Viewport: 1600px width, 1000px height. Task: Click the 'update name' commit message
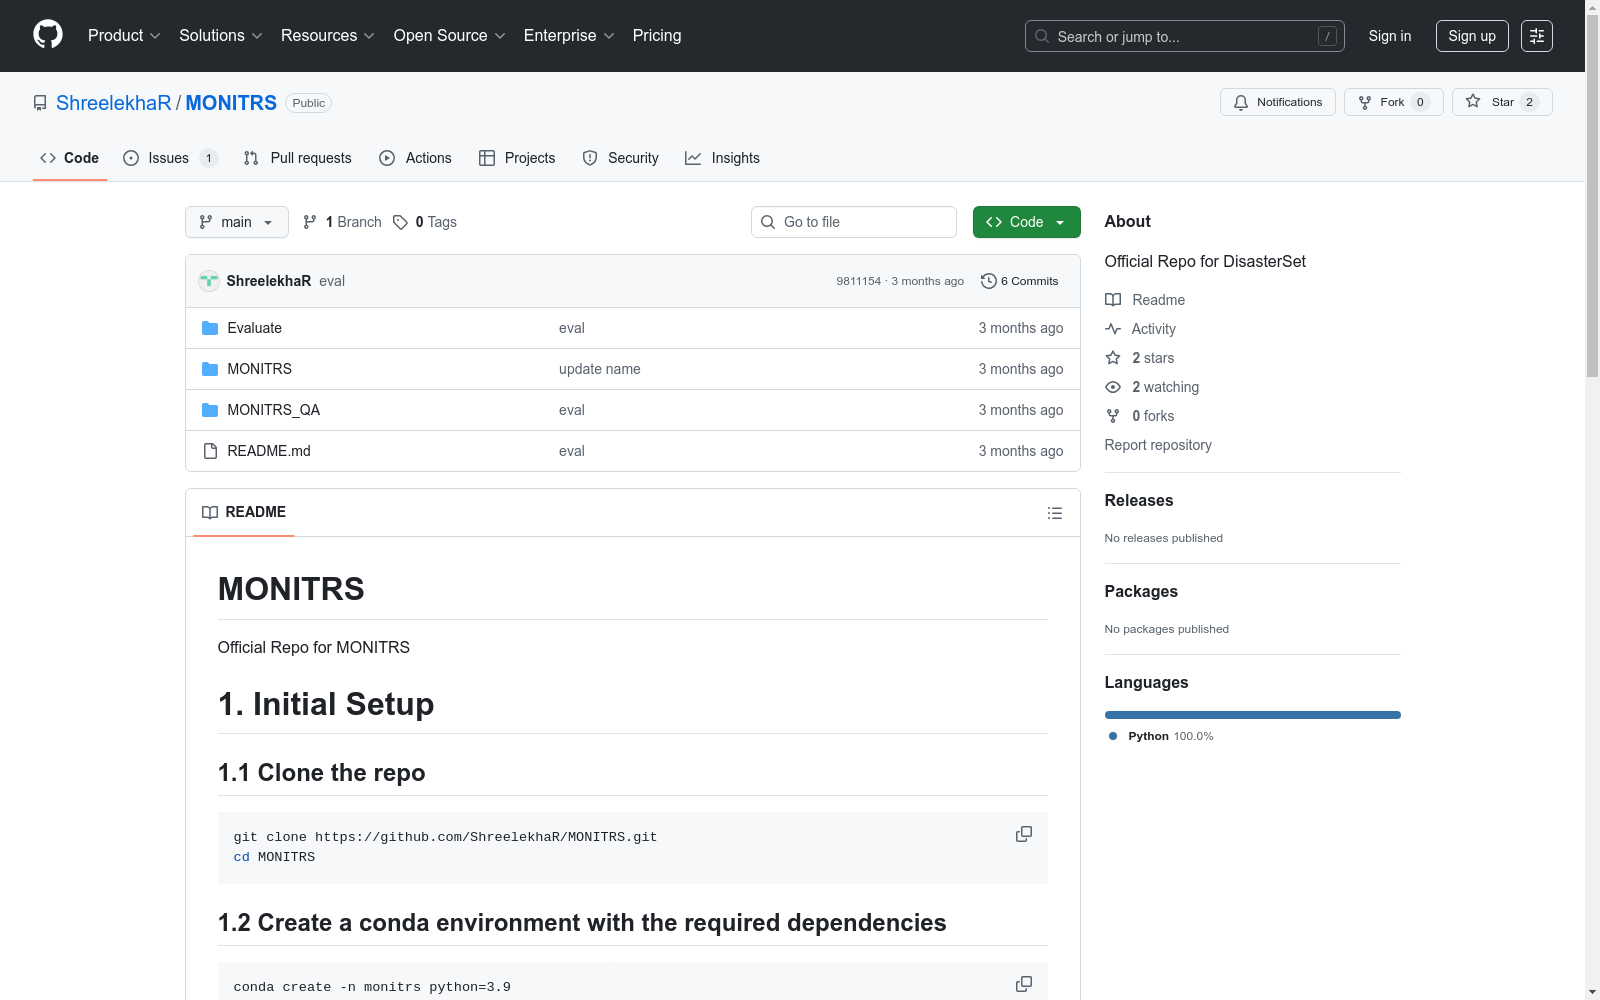point(600,369)
